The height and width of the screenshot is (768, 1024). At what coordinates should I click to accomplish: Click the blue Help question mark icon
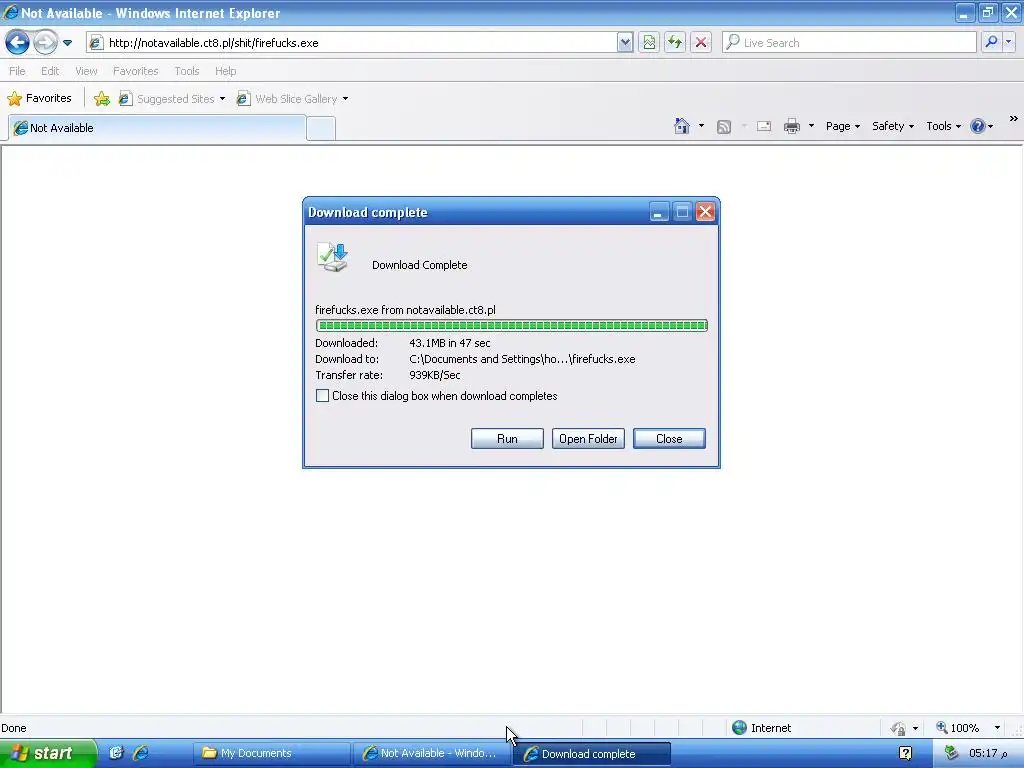click(x=978, y=126)
